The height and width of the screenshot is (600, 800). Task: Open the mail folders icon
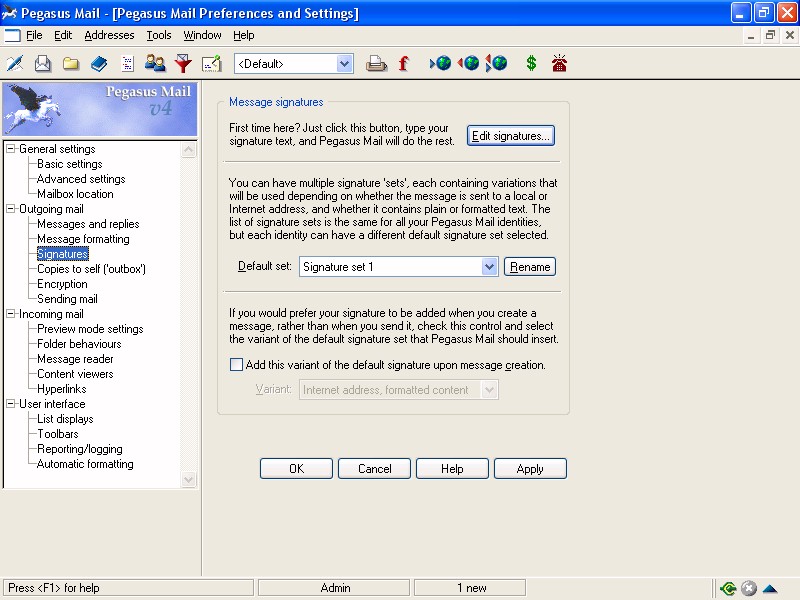click(x=71, y=63)
